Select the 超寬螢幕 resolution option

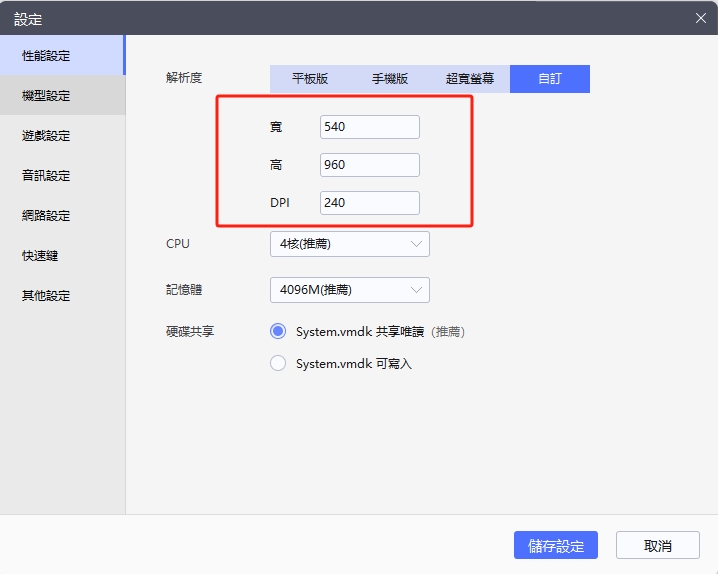click(470, 79)
